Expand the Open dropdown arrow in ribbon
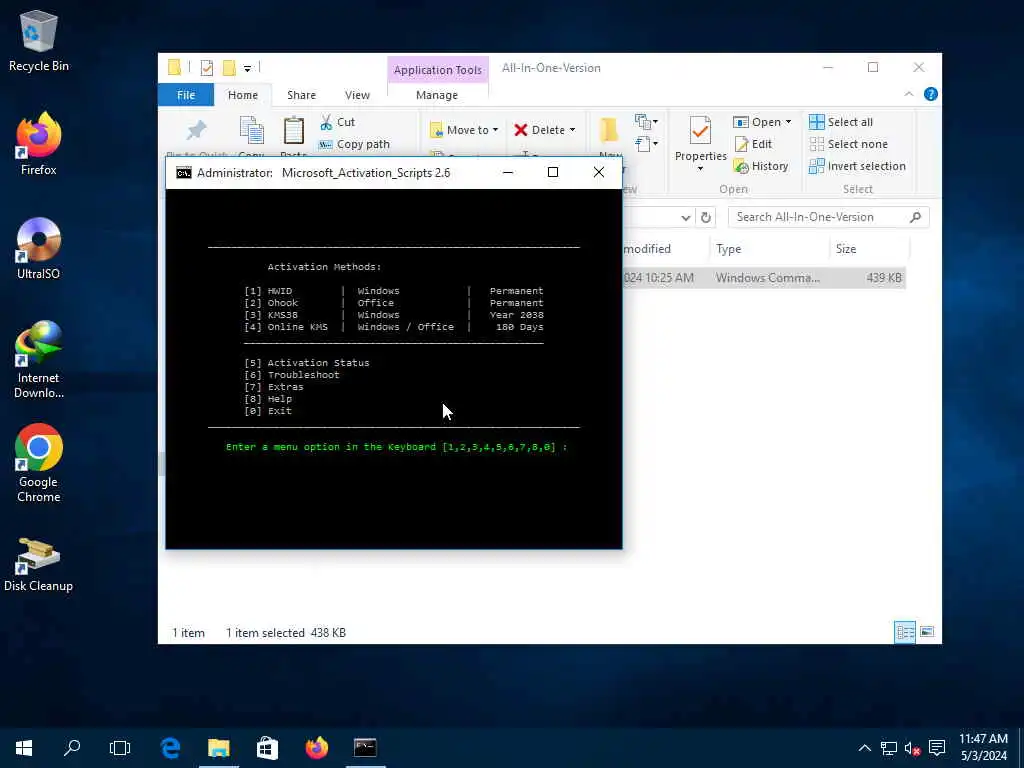This screenshot has width=1024, height=768. (788, 122)
